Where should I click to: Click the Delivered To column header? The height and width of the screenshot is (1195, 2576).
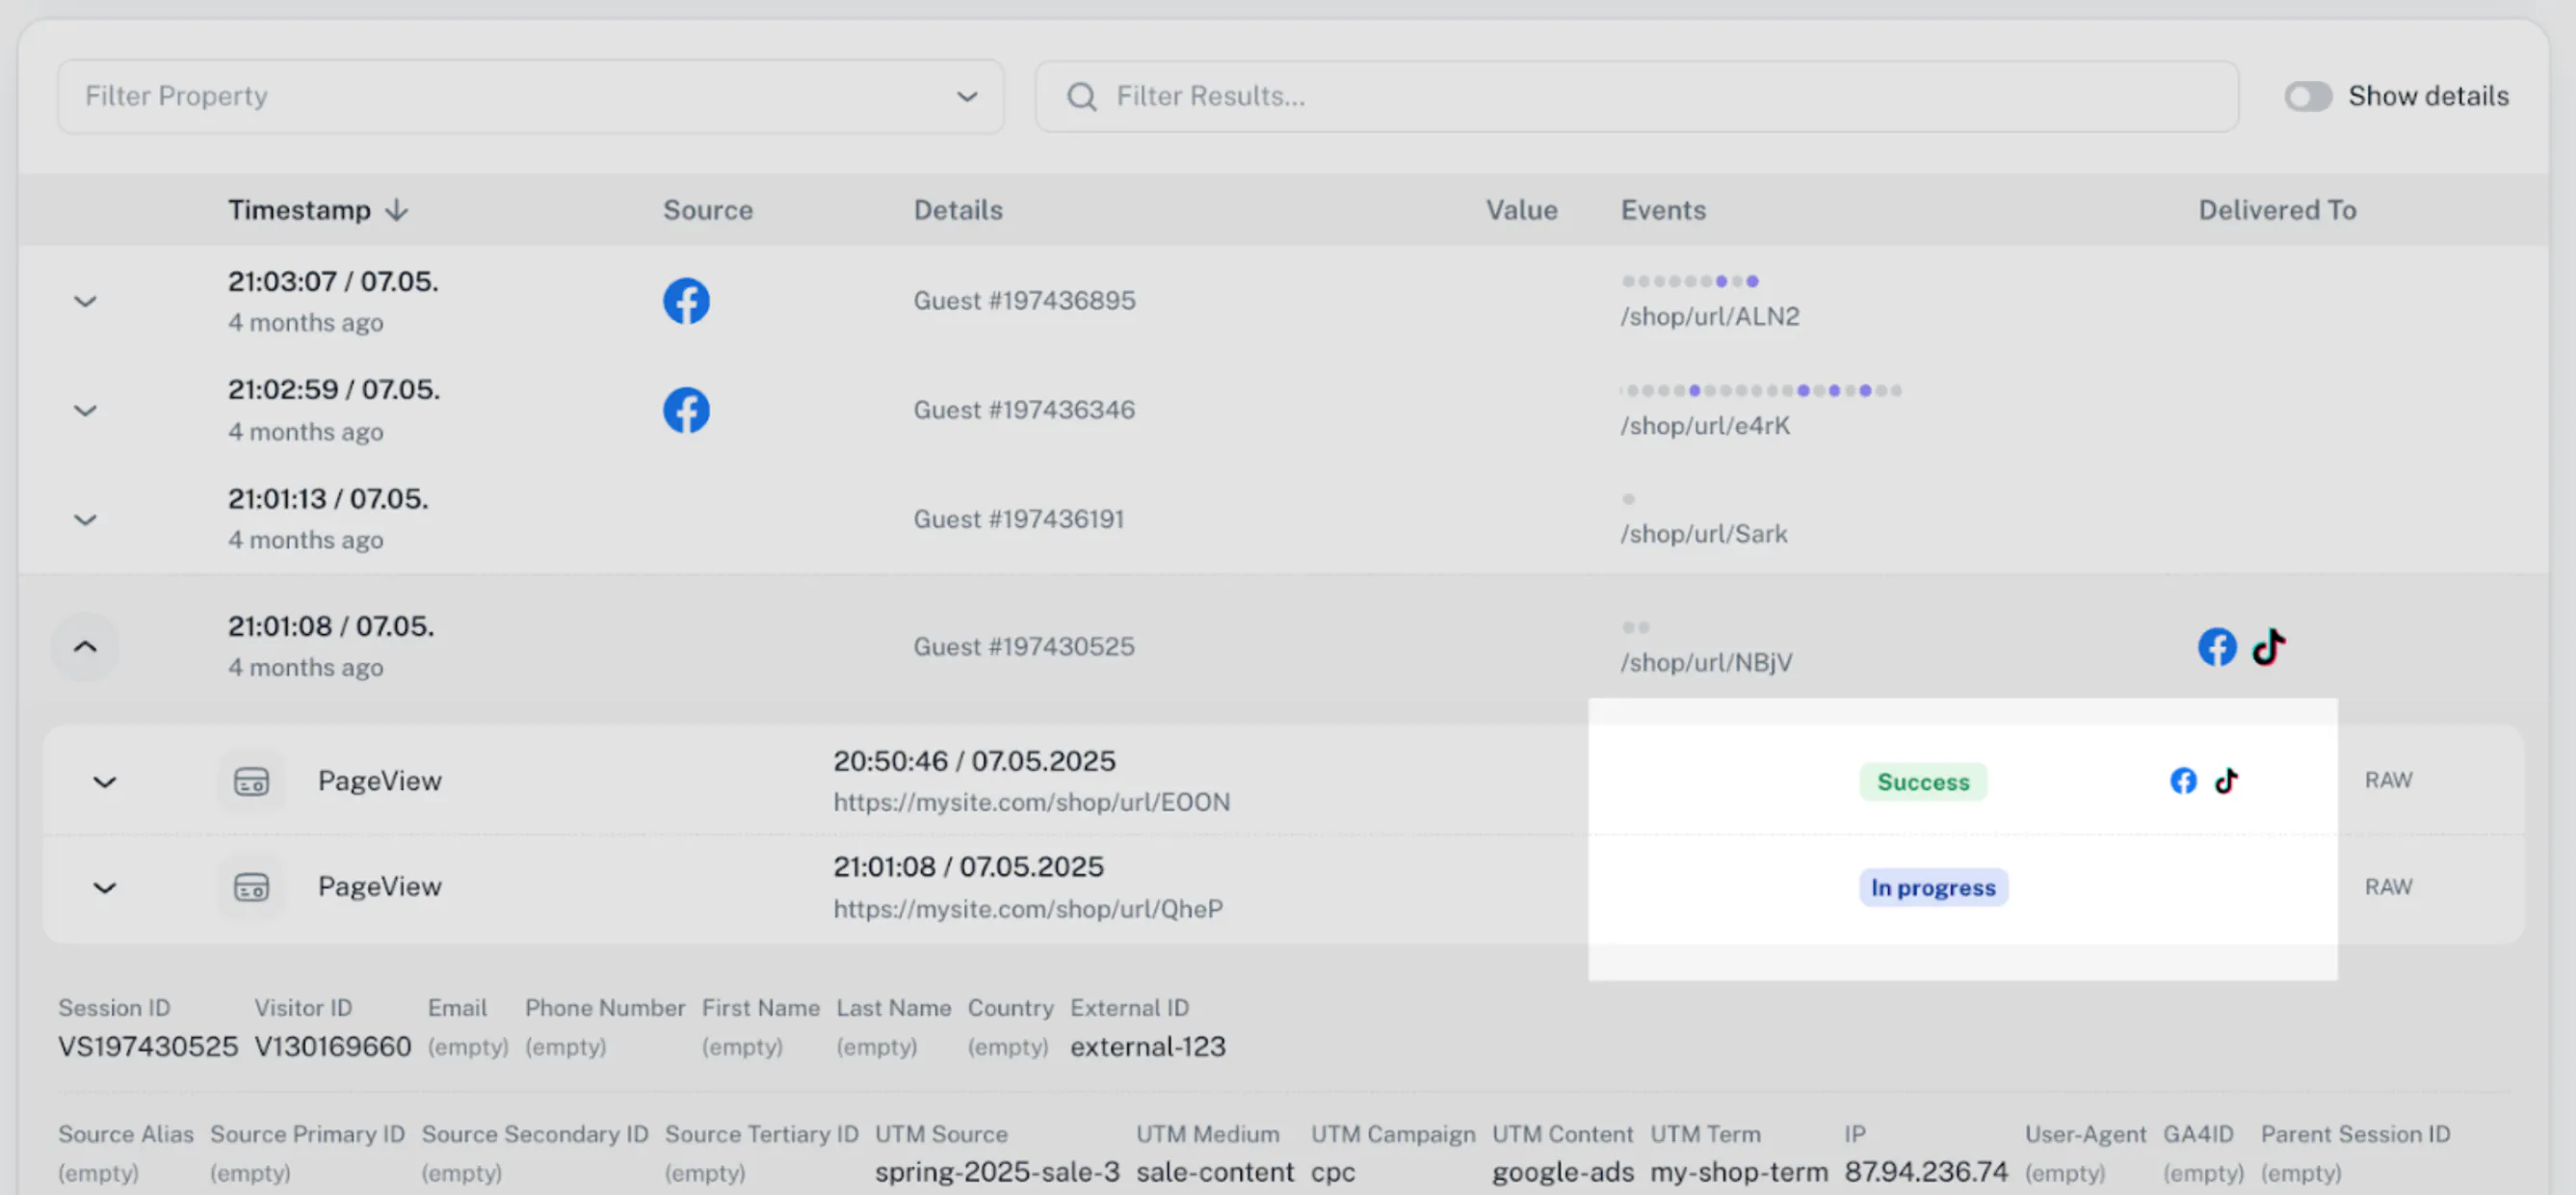point(2276,210)
